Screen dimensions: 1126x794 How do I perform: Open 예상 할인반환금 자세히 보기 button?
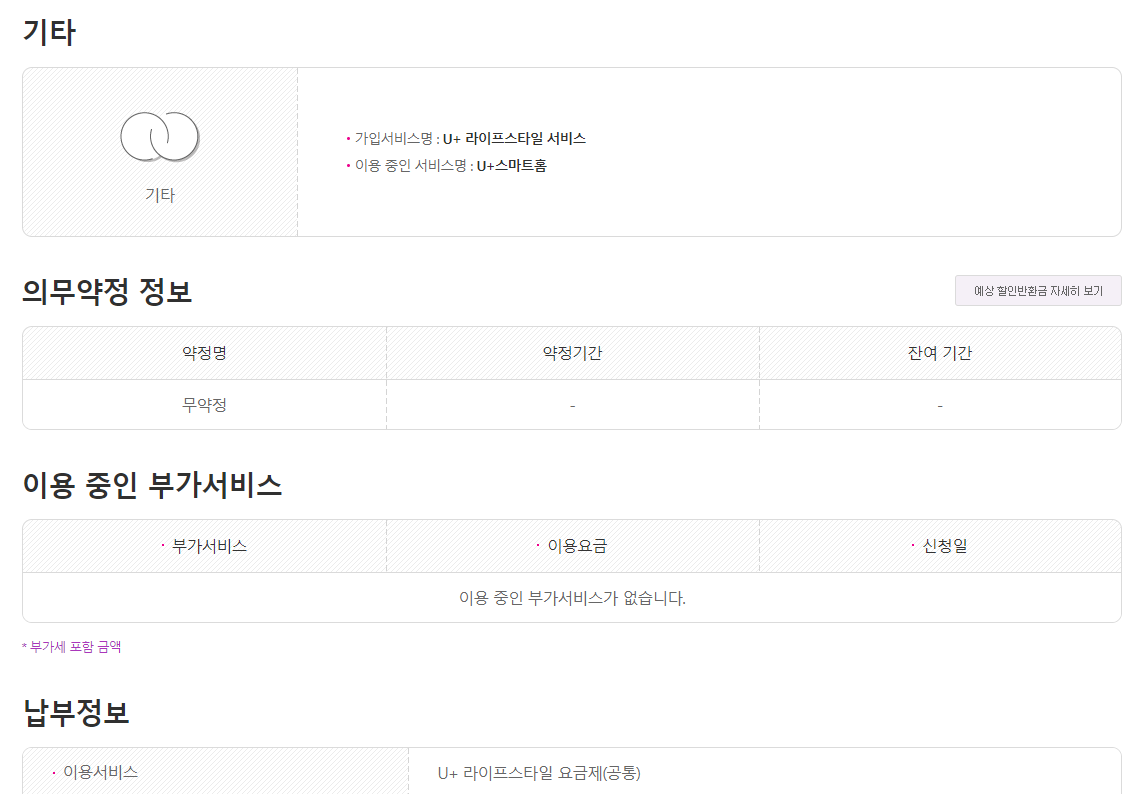click(x=1038, y=291)
